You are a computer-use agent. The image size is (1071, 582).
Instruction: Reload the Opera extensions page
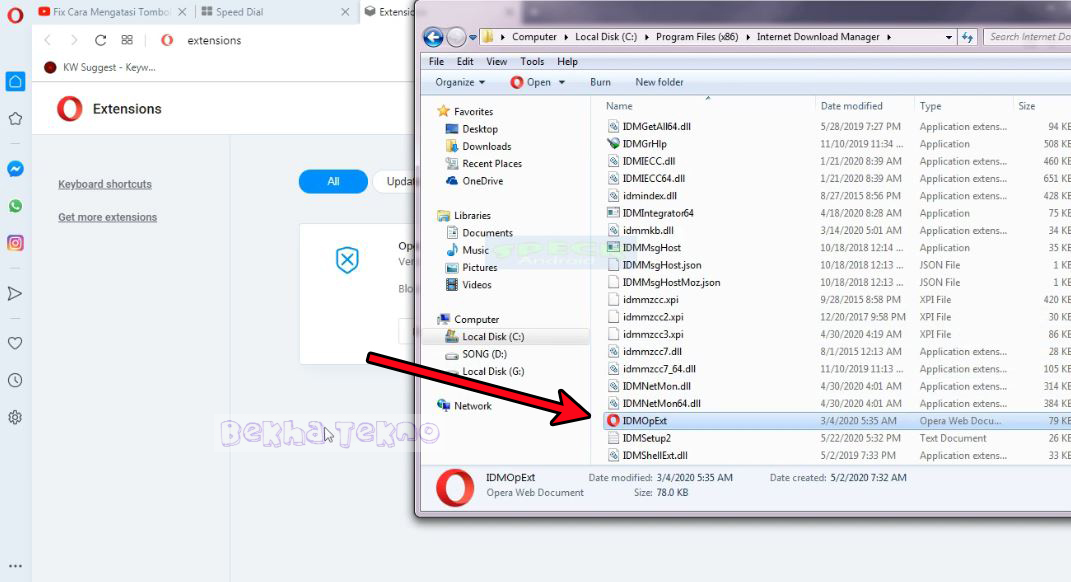(x=100, y=40)
